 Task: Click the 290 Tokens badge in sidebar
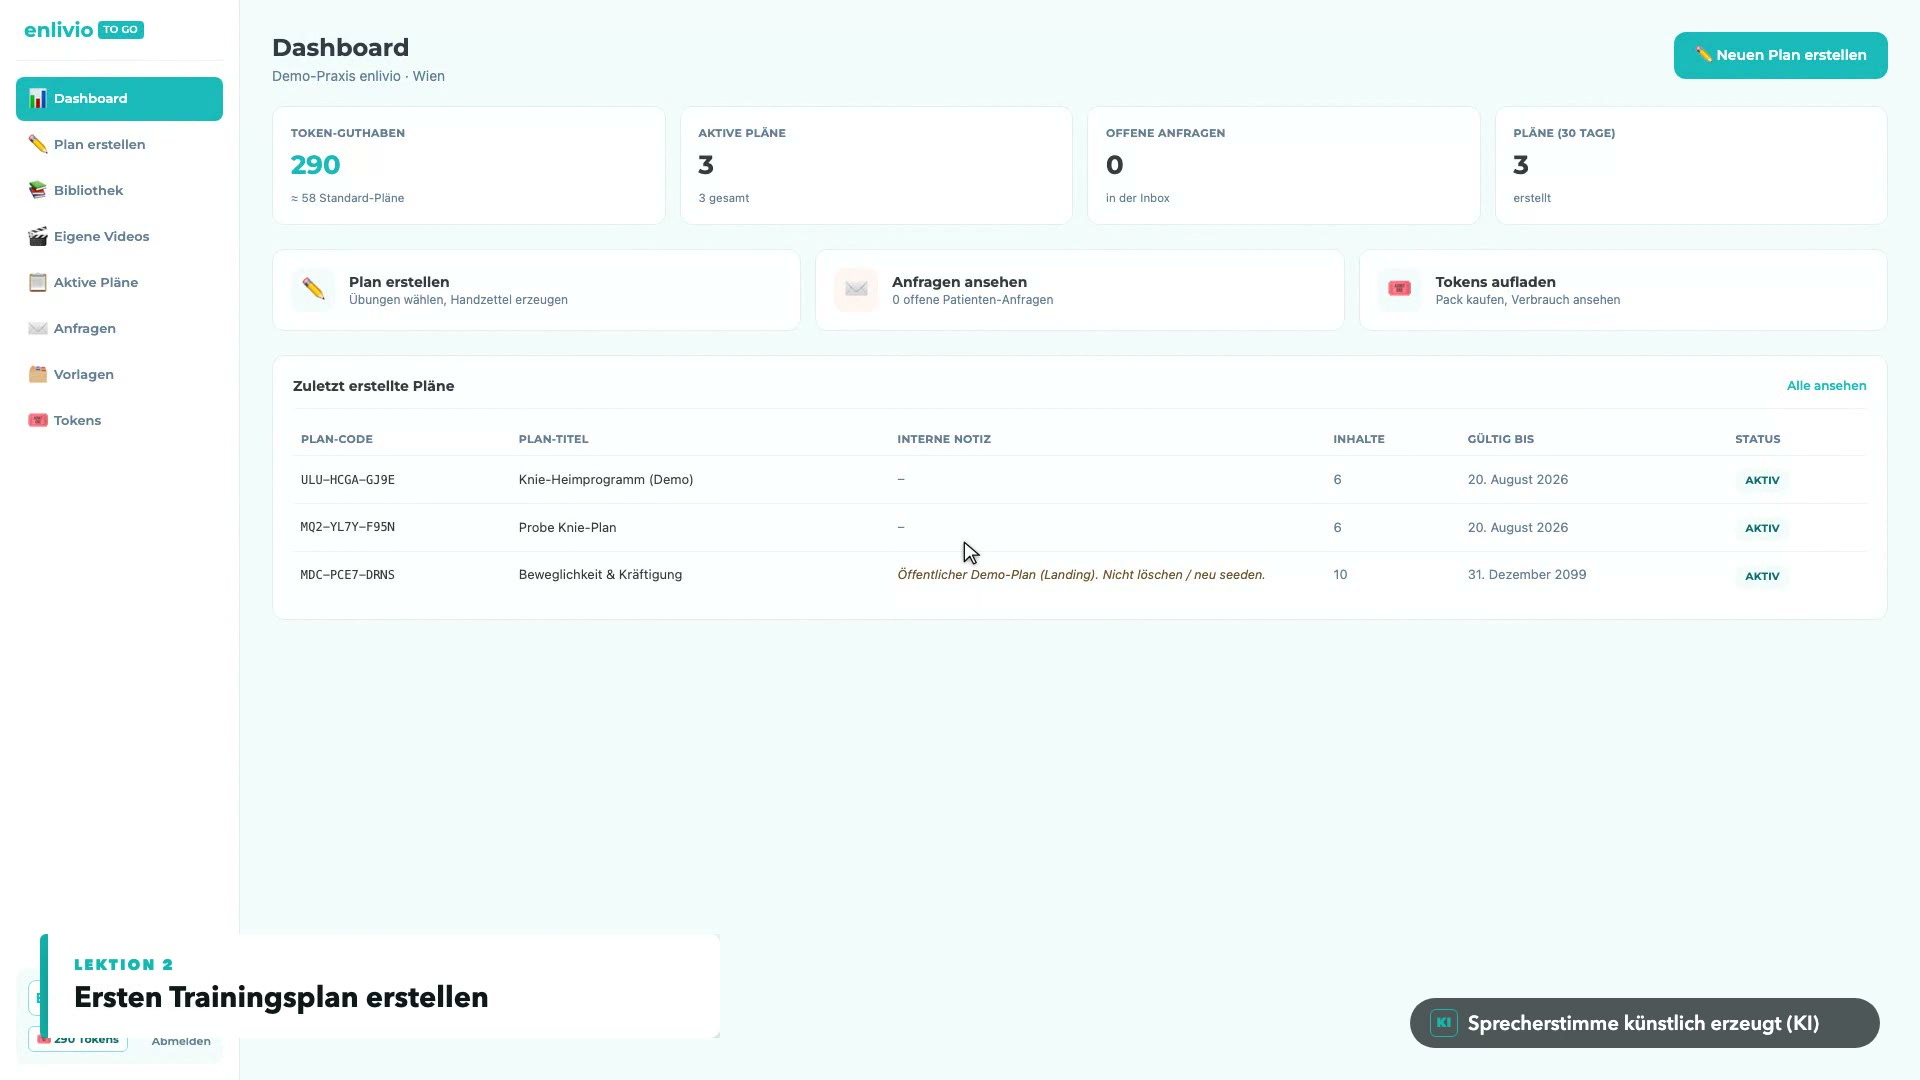click(x=78, y=1040)
